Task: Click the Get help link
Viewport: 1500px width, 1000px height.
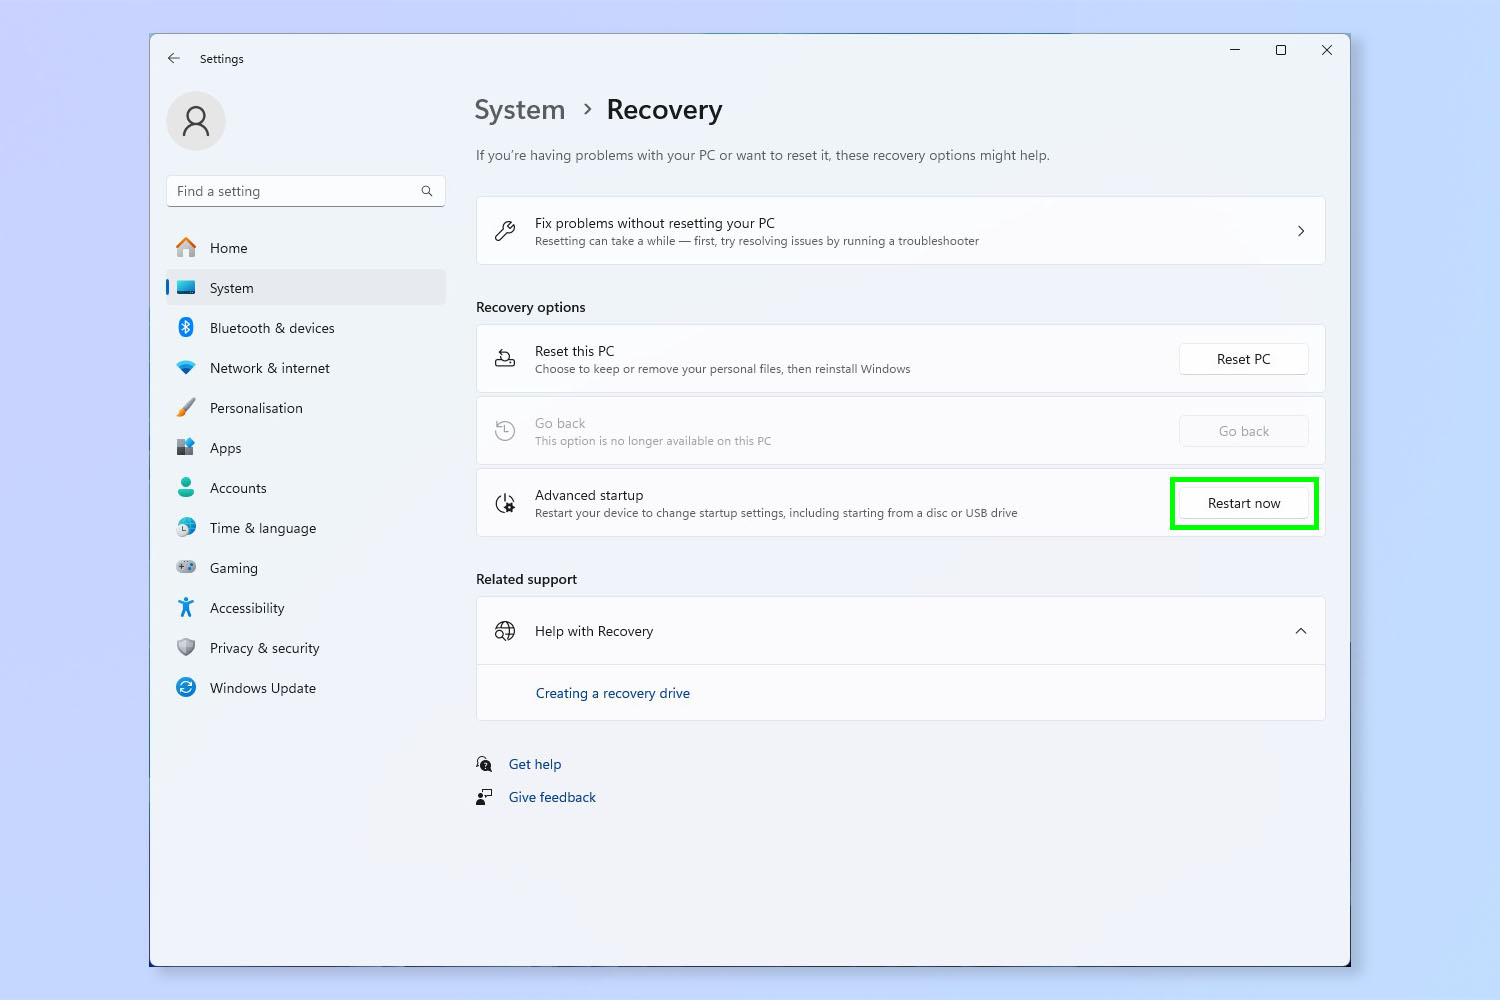Action: (535, 764)
